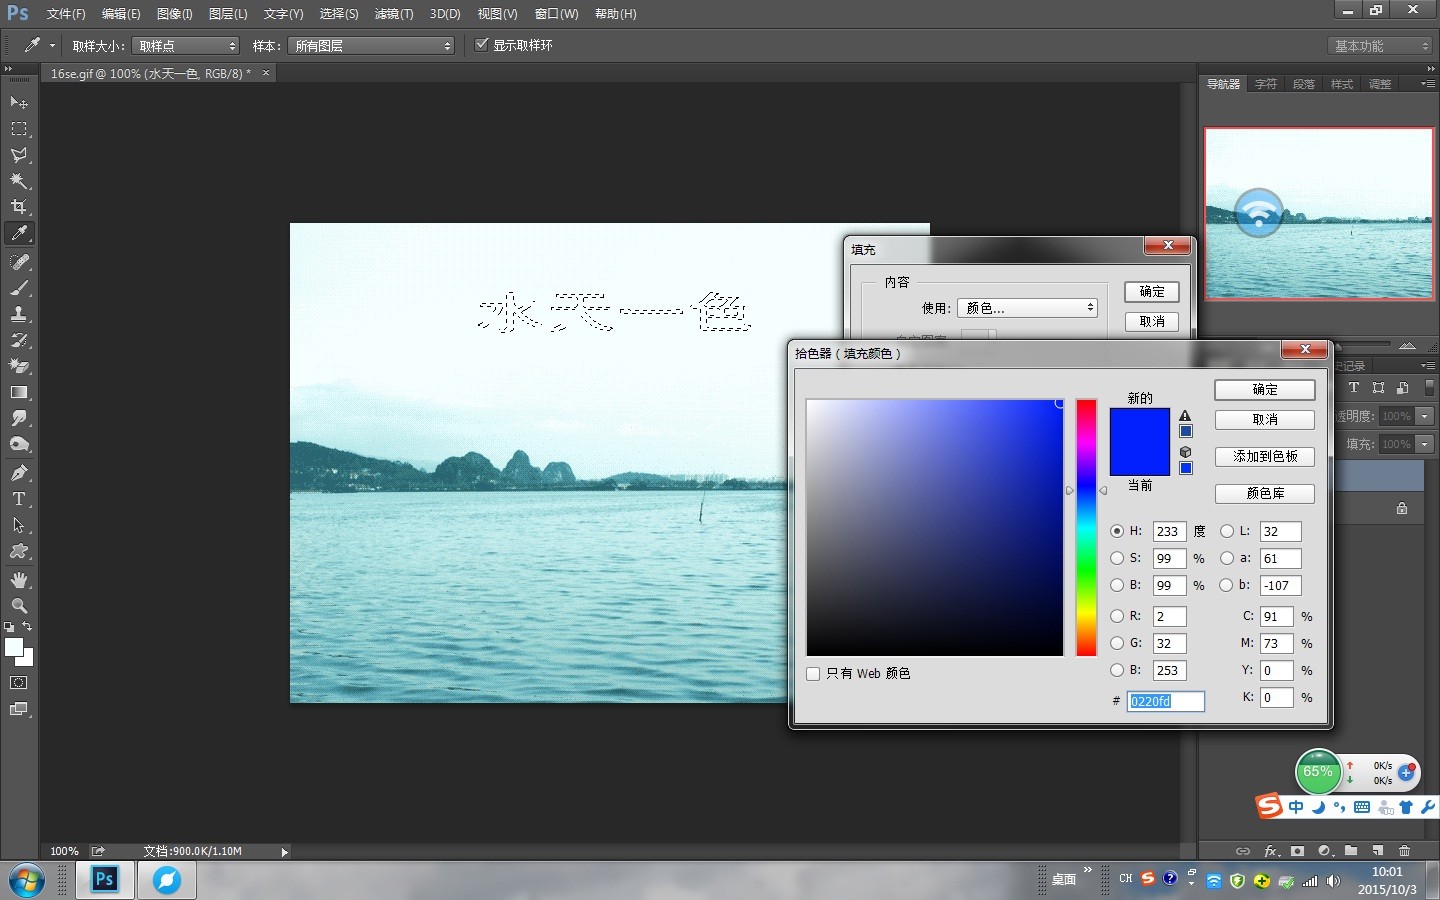Toggle Quick Mask mode icon
The height and width of the screenshot is (900, 1440).
19,683
